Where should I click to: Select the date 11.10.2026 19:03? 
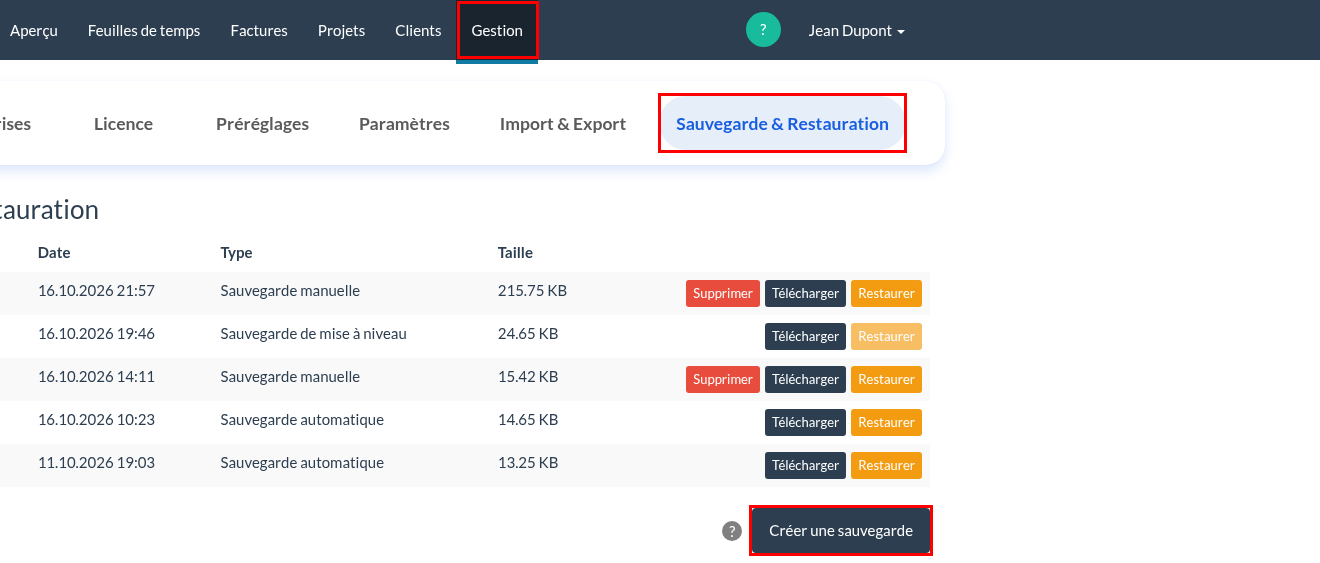click(96, 463)
